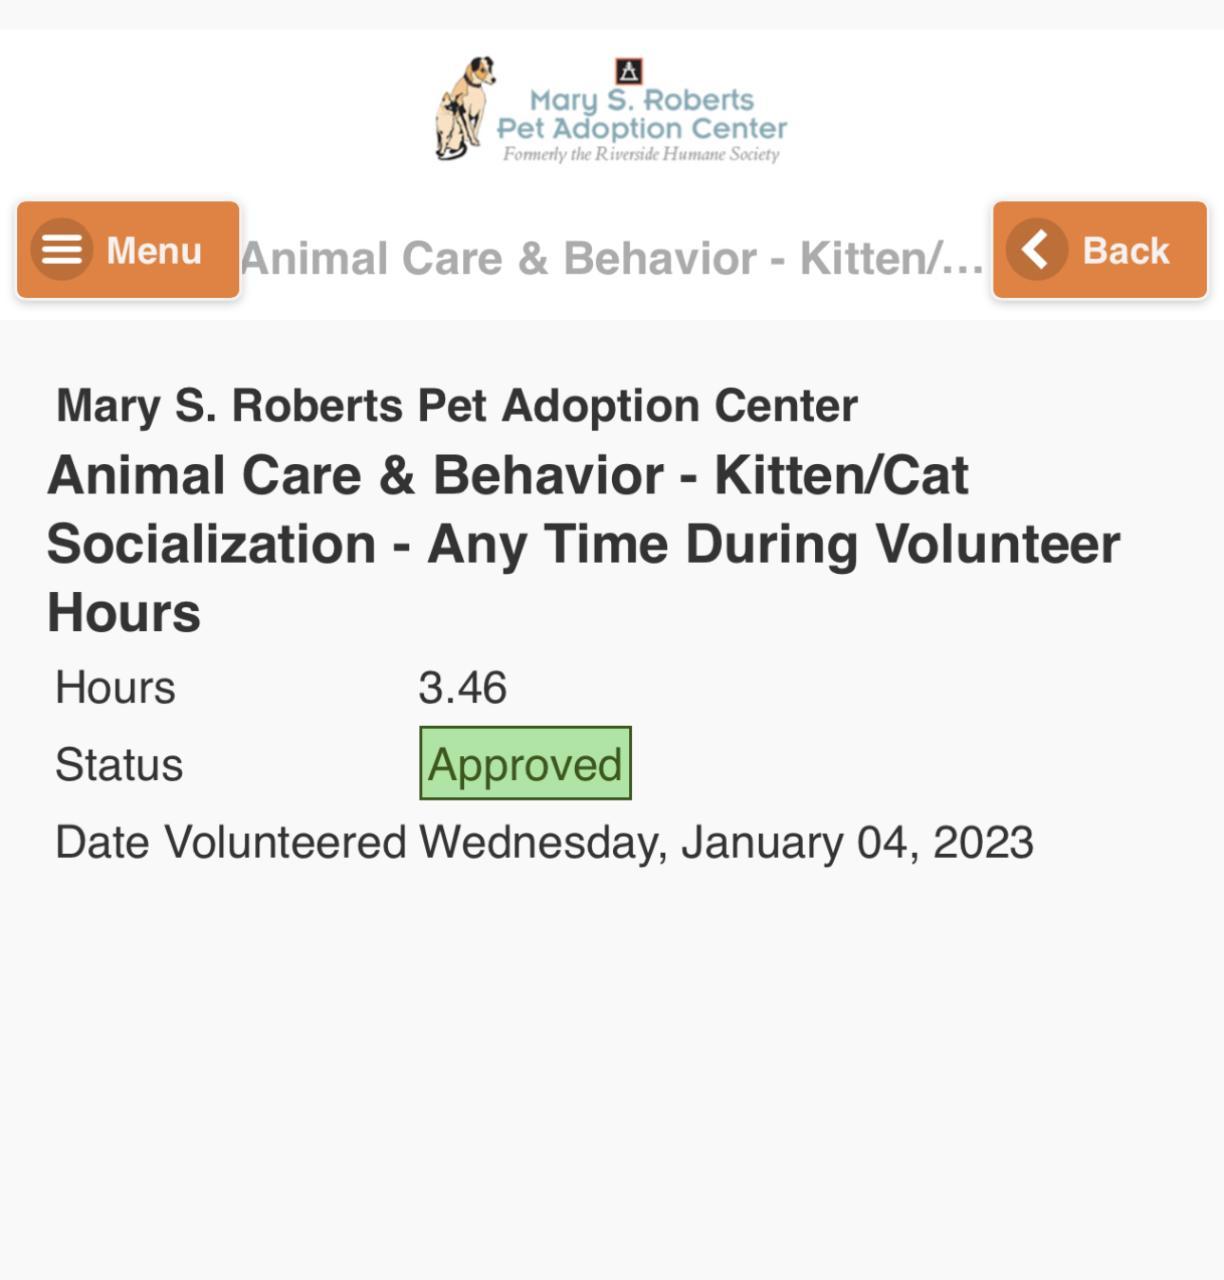Select the 3.46 hours value
This screenshot has width=1224, height=1280.
pyautogui.click(x=462, y=688)
